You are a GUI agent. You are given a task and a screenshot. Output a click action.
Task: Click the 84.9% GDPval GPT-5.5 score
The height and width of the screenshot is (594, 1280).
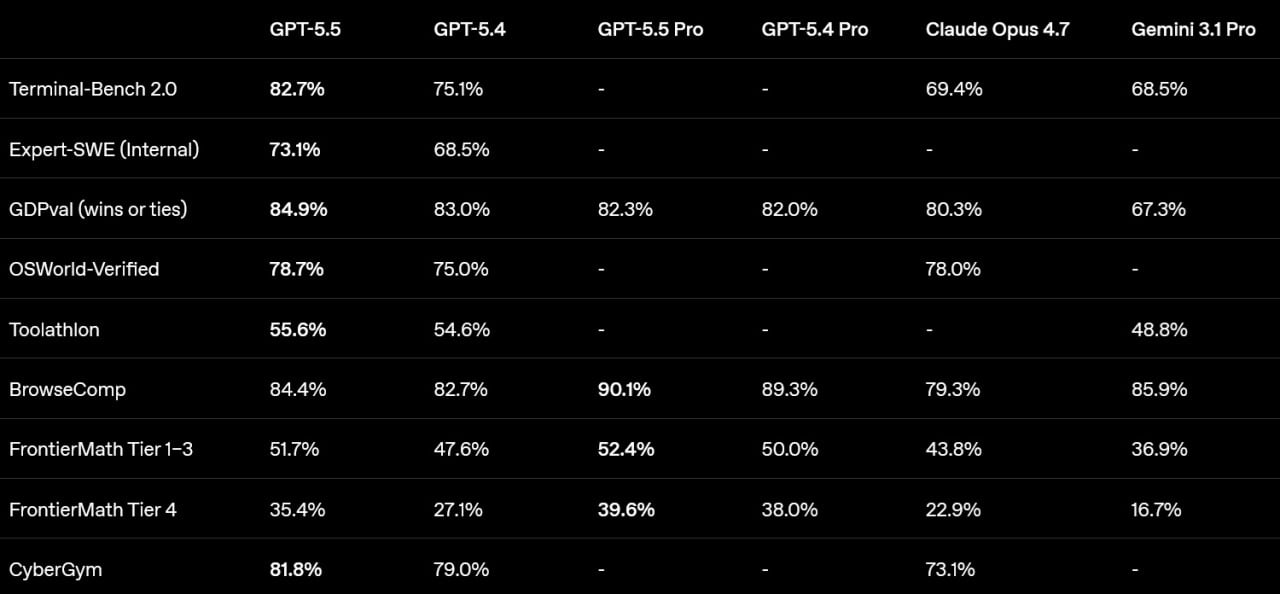[298, 209]
